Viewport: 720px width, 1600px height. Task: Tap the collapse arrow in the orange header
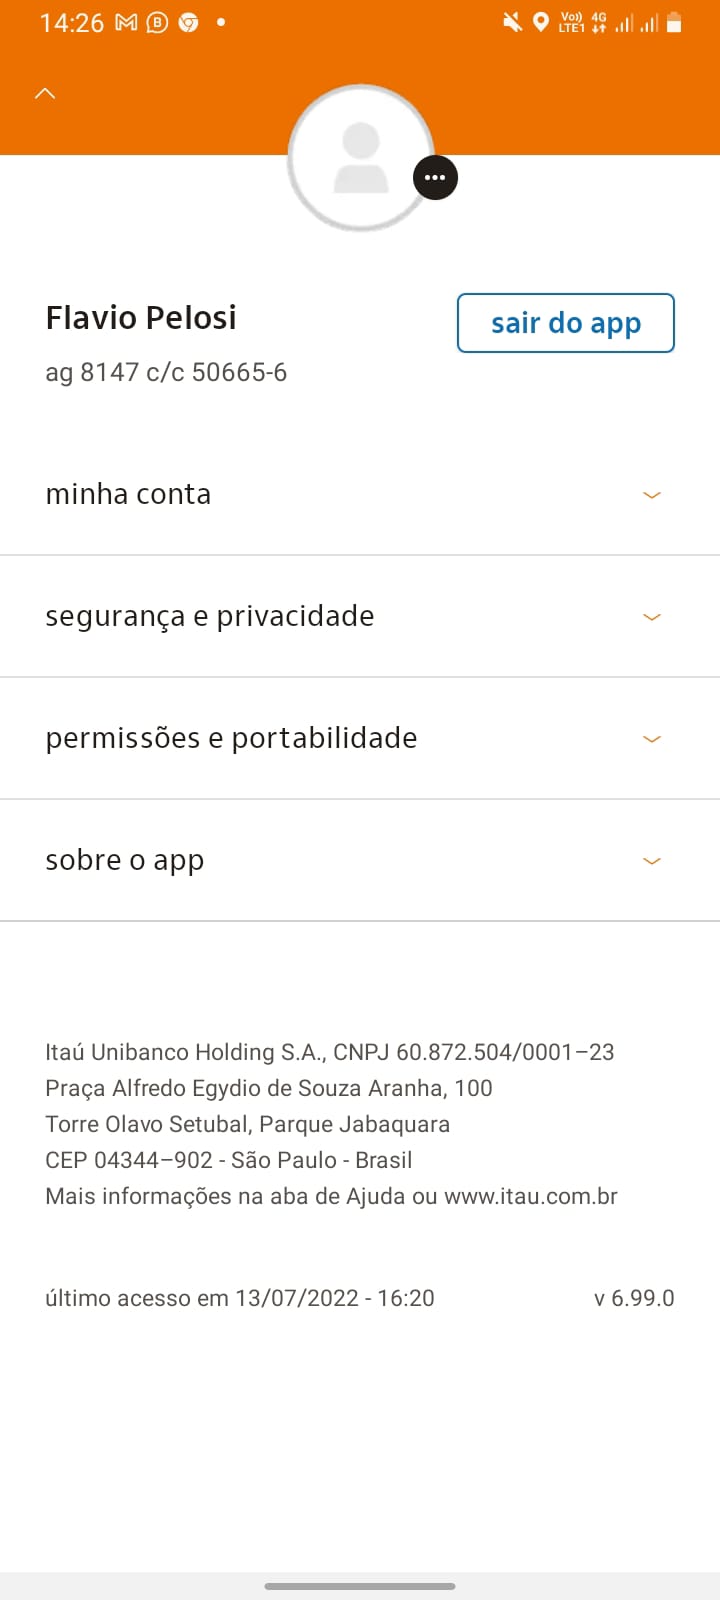[45, 94]
